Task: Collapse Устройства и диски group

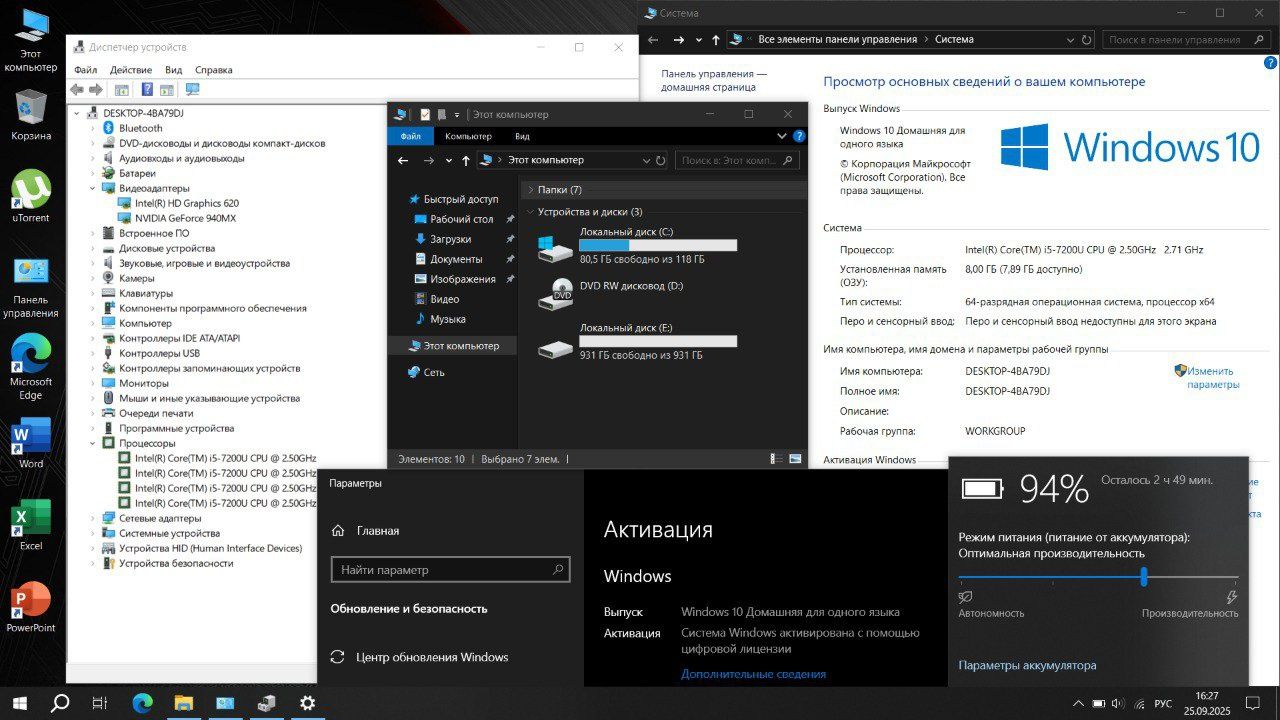Action: (530, 212)
